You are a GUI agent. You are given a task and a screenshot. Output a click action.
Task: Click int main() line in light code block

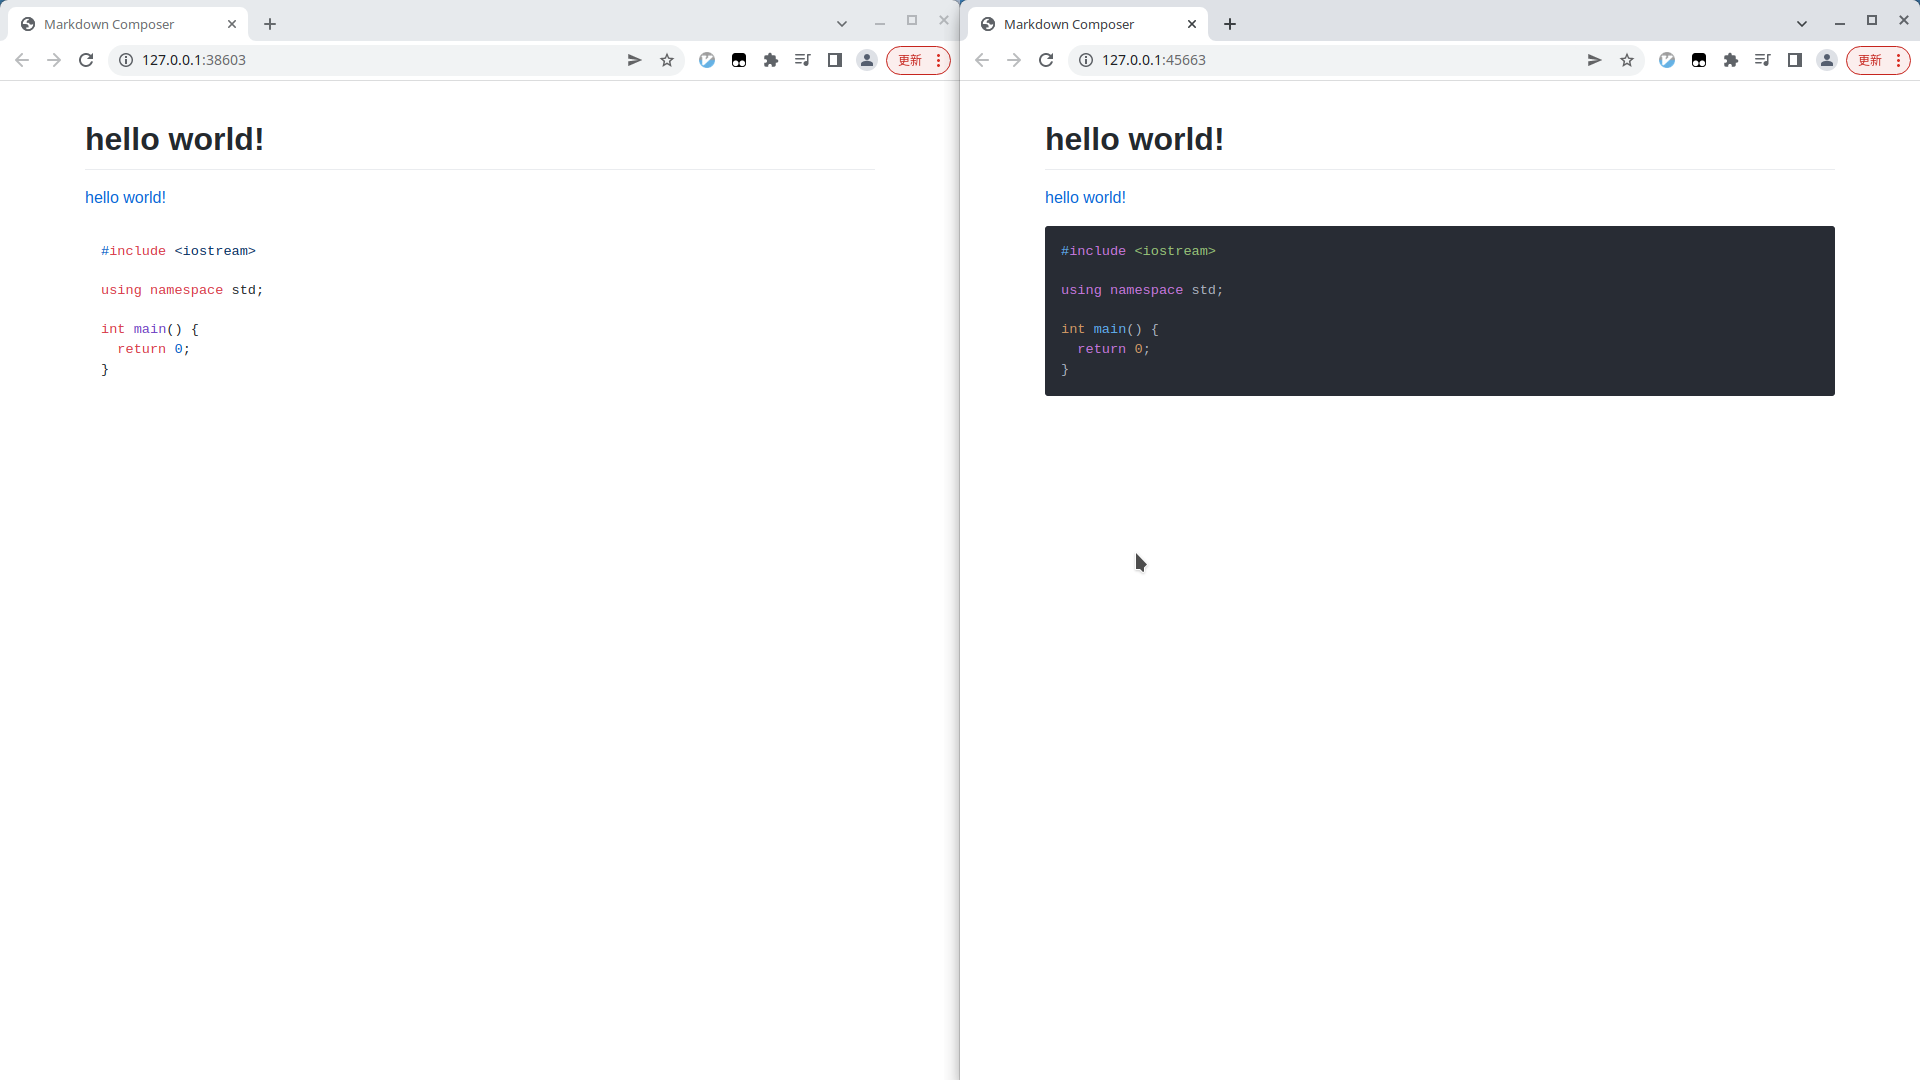pyautogui.click(x=150, y=329)
